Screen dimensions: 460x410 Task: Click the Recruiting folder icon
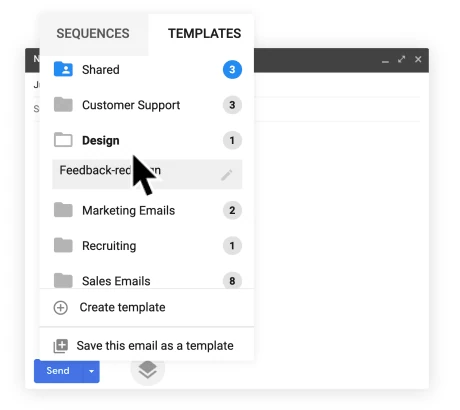point(63,245)
